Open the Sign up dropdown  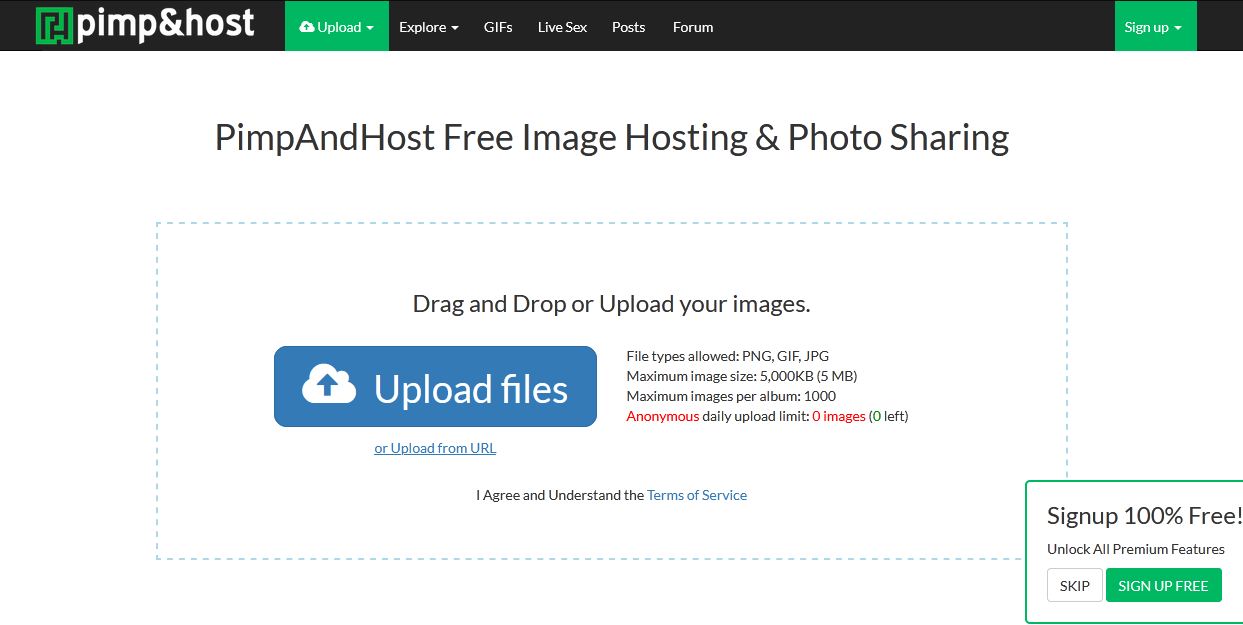click(1155, 26)
